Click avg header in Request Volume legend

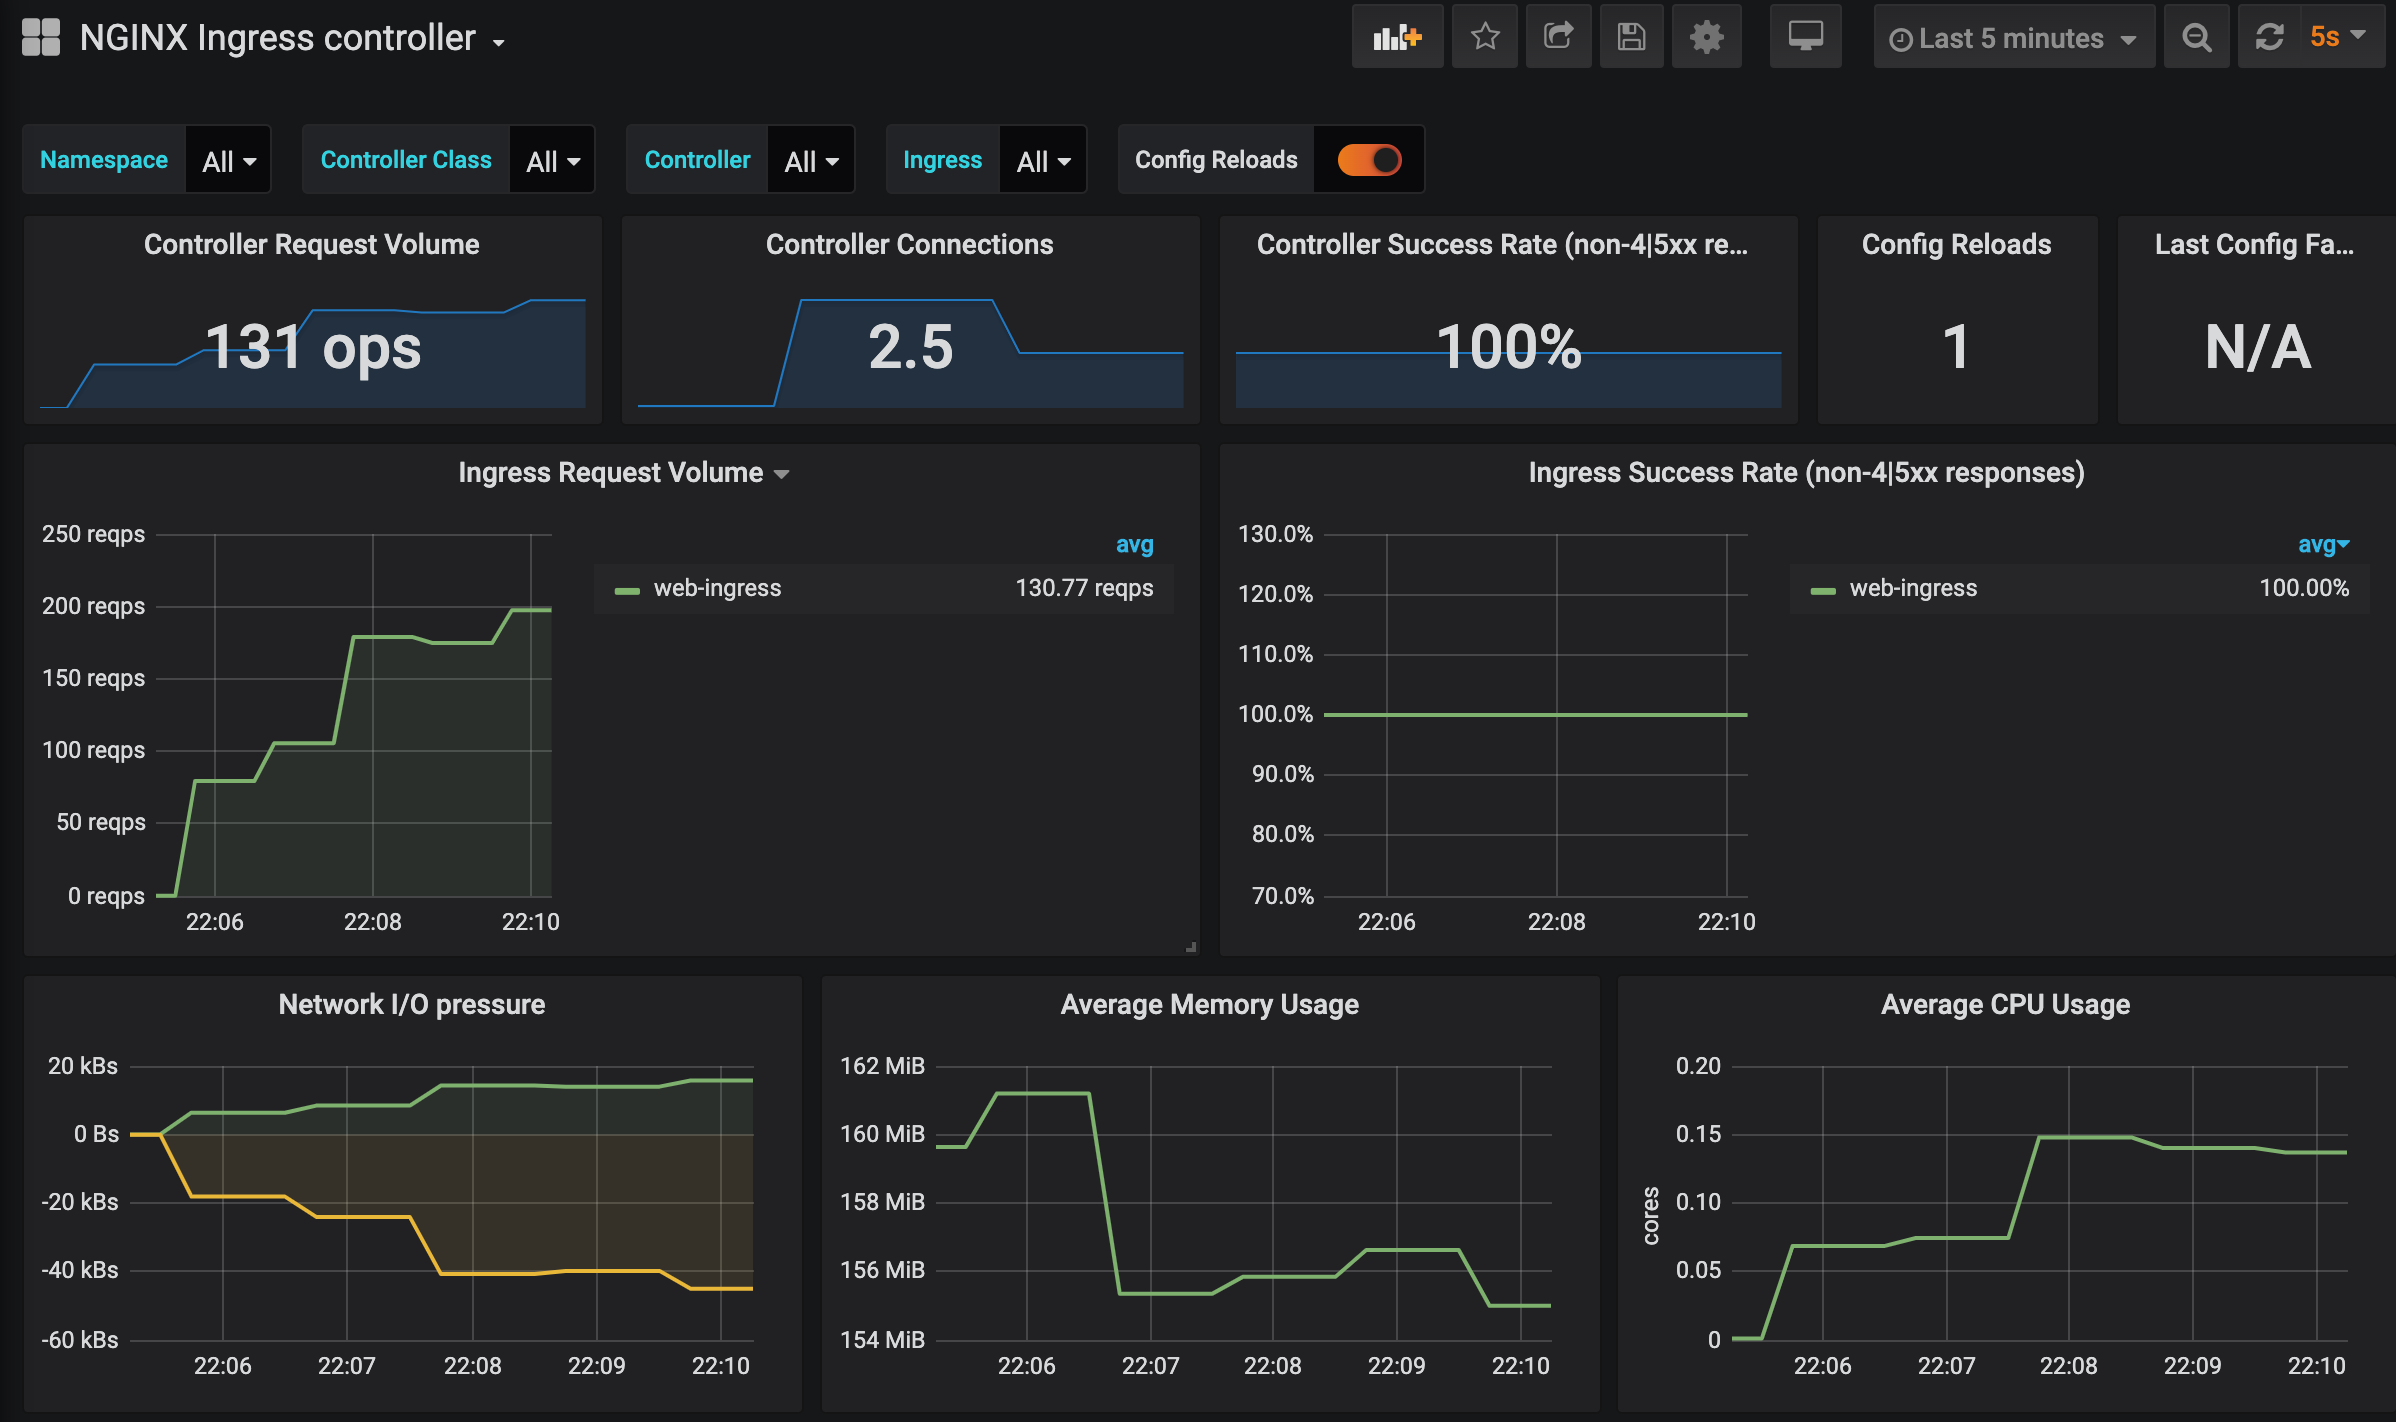tap(1135, 544)
